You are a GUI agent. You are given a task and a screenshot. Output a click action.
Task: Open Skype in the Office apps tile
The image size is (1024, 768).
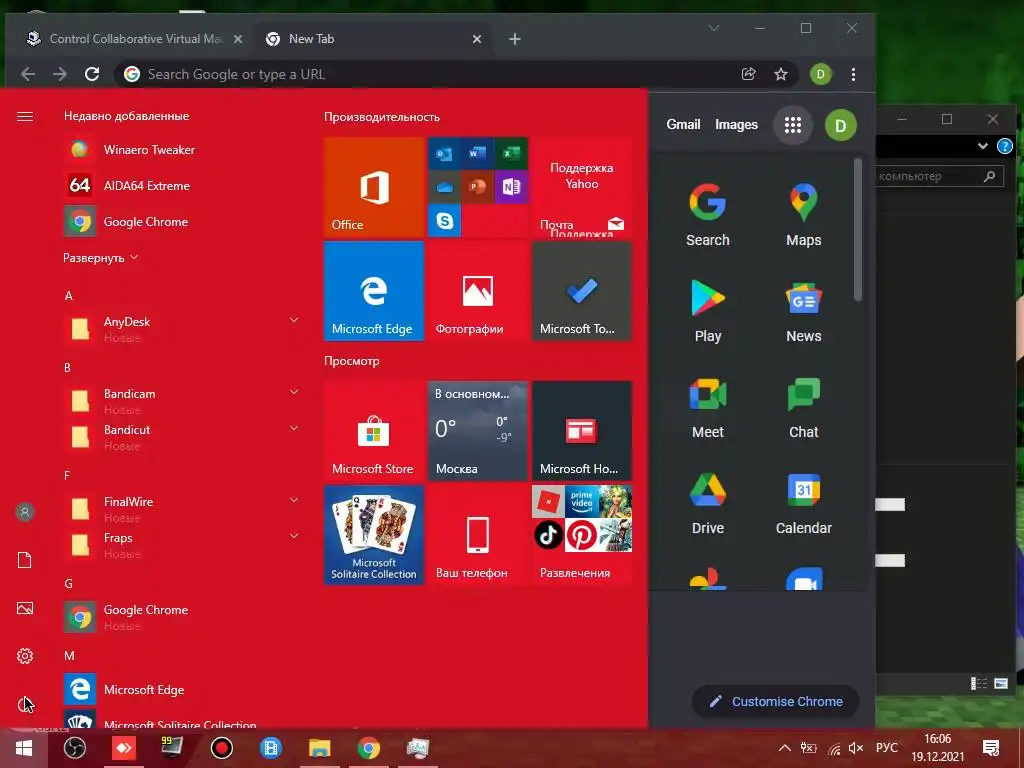445,220
